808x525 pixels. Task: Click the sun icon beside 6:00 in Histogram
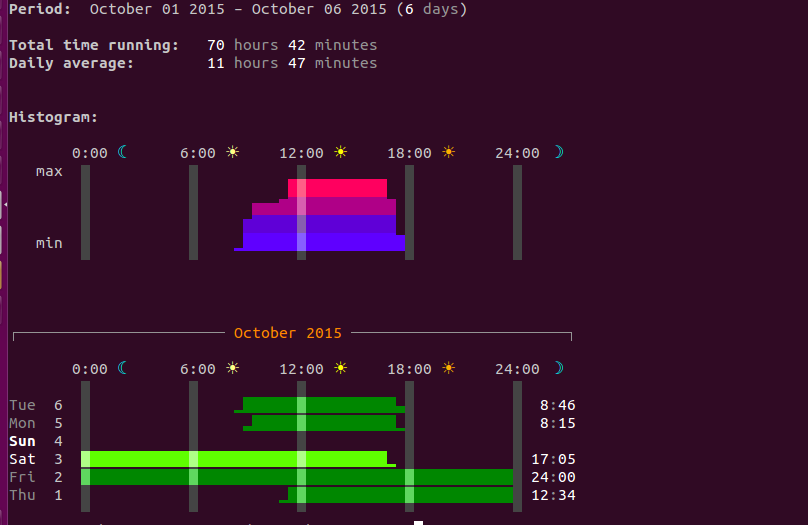pyautogui.click(x=232, y=152)
